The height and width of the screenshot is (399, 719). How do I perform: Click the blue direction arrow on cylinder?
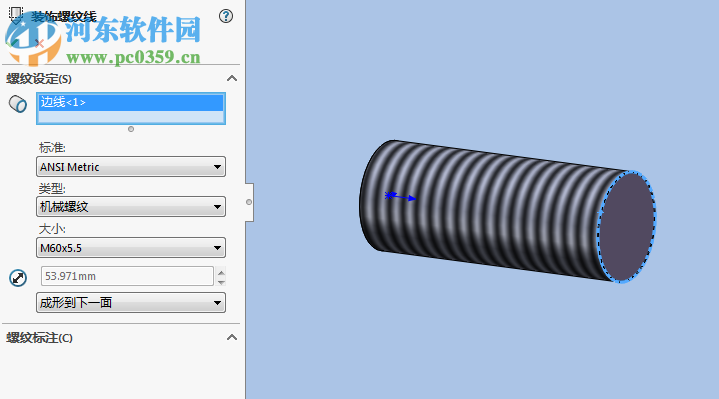click(401, 197)
